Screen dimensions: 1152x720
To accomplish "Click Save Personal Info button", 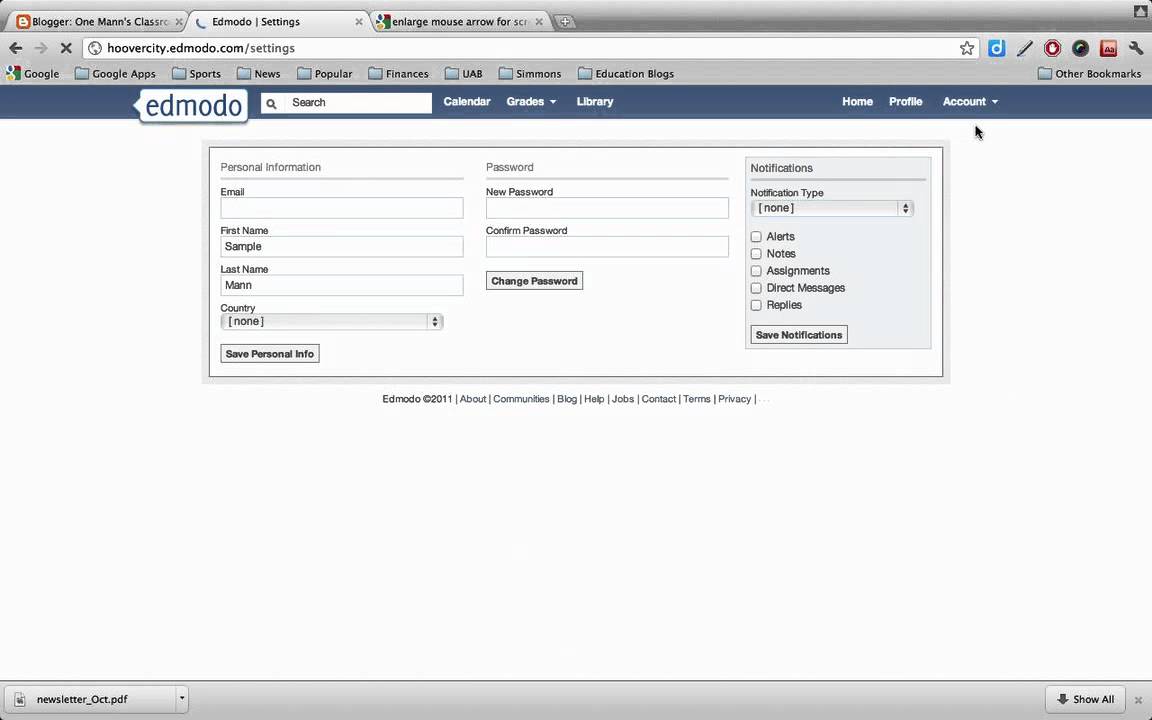I will tap(270, 354).
